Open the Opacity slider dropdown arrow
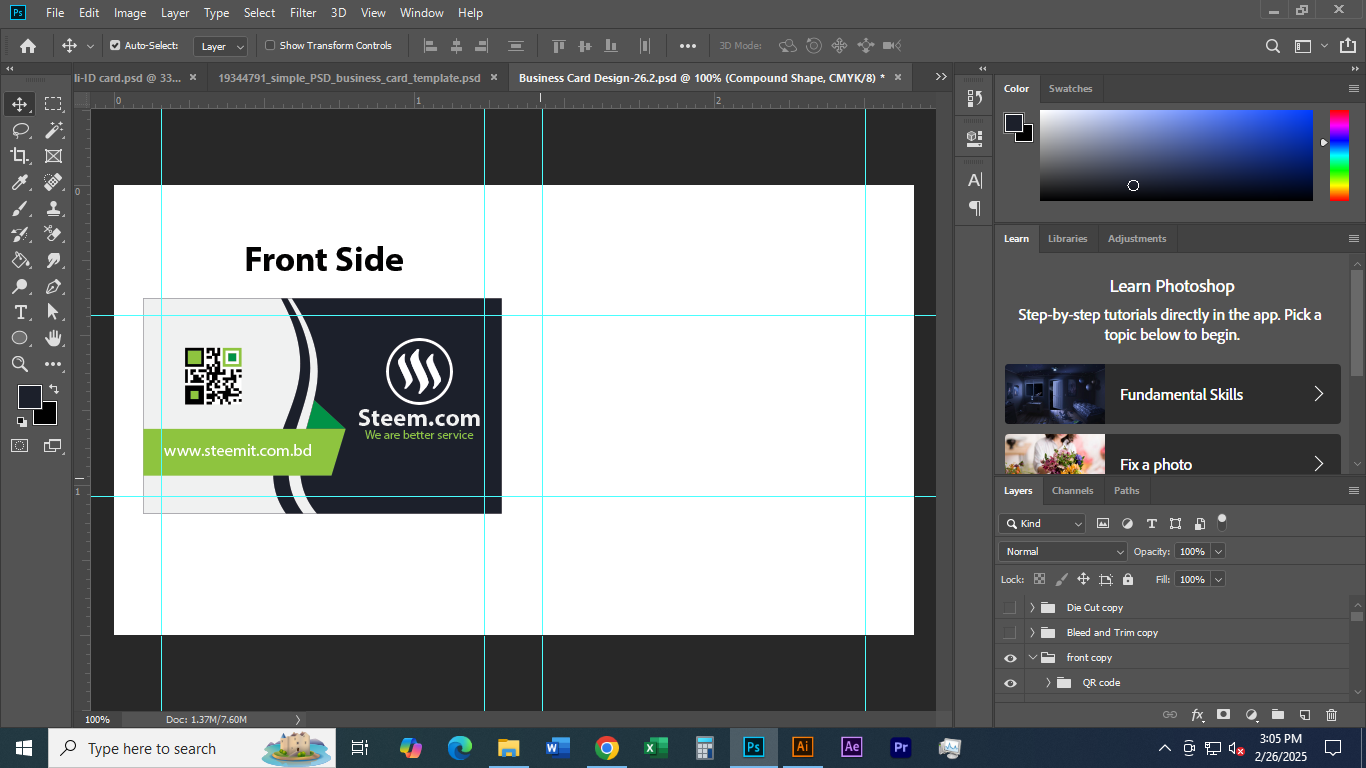This screenshot has height=768, width=1366. tap(1217, 551)
